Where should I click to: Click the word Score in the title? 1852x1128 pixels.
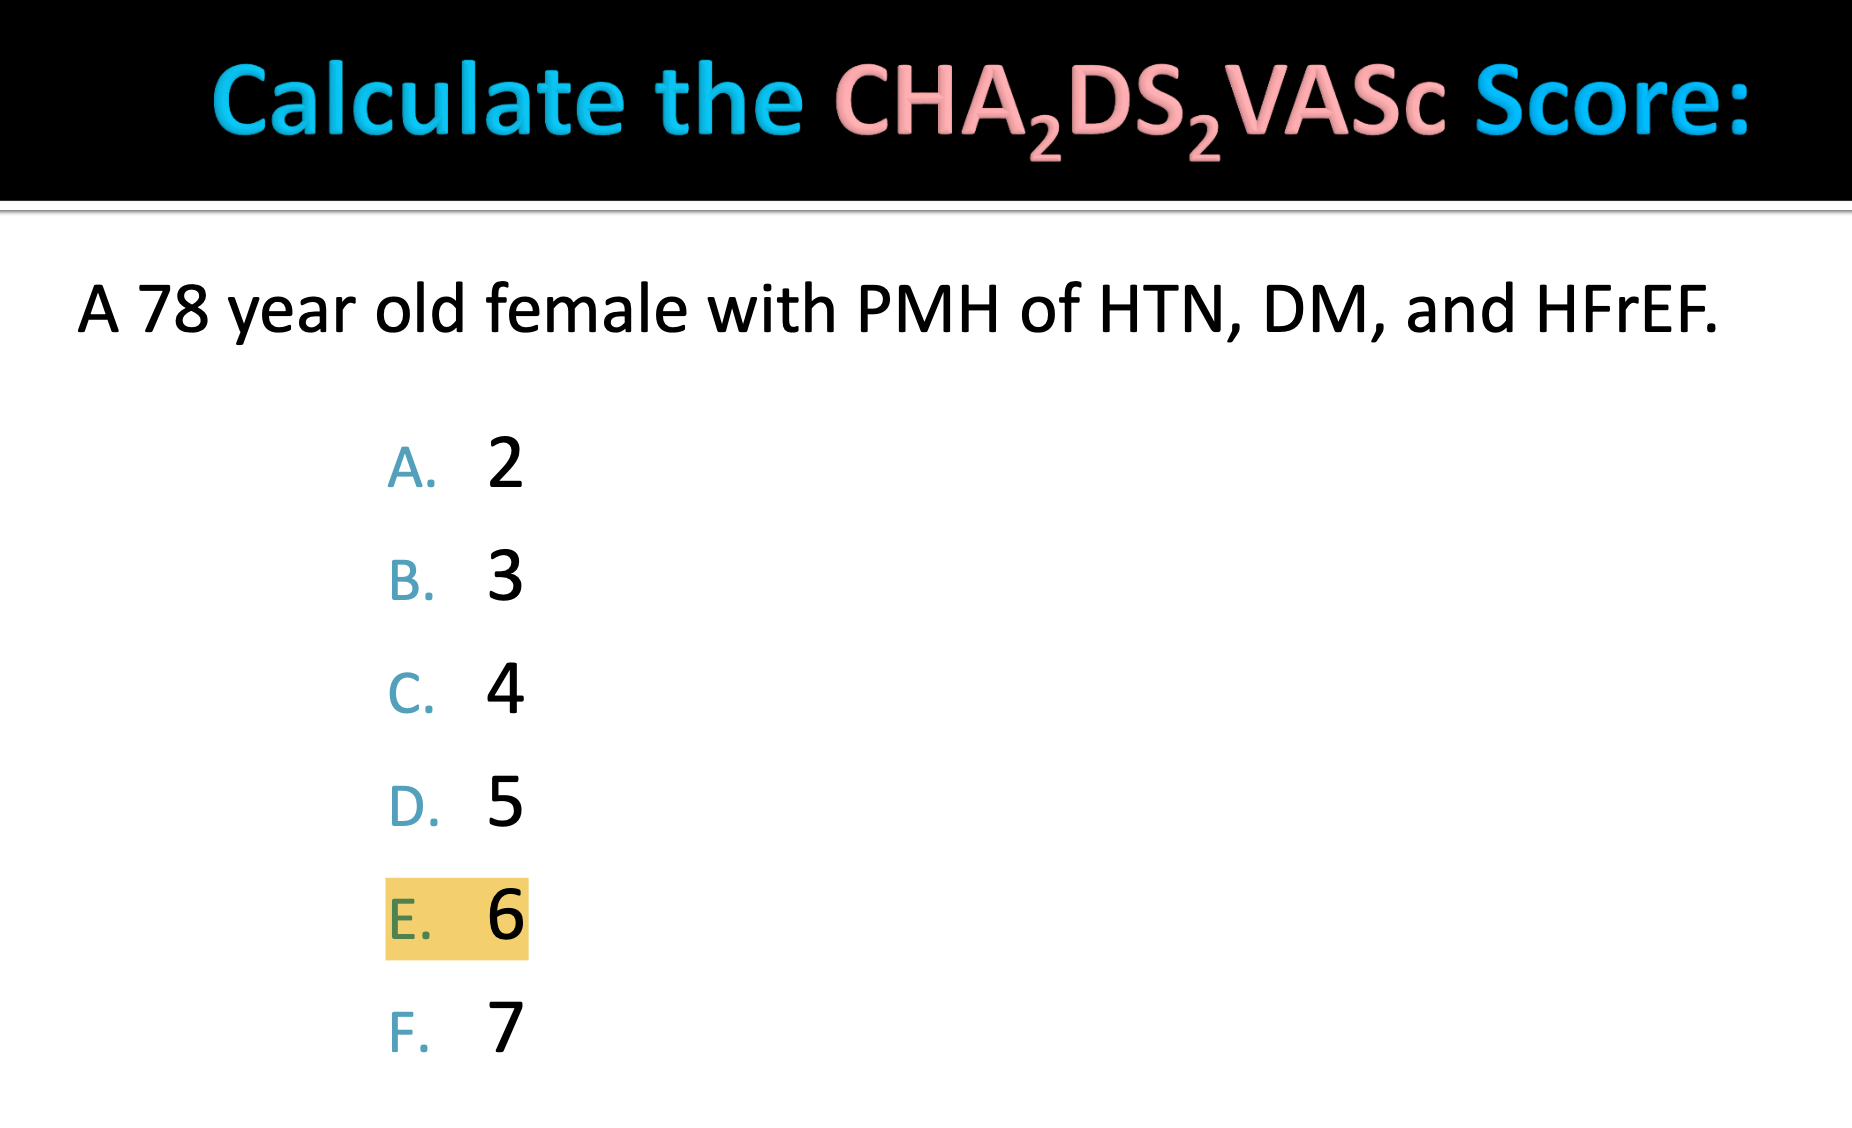point(1610,101)
